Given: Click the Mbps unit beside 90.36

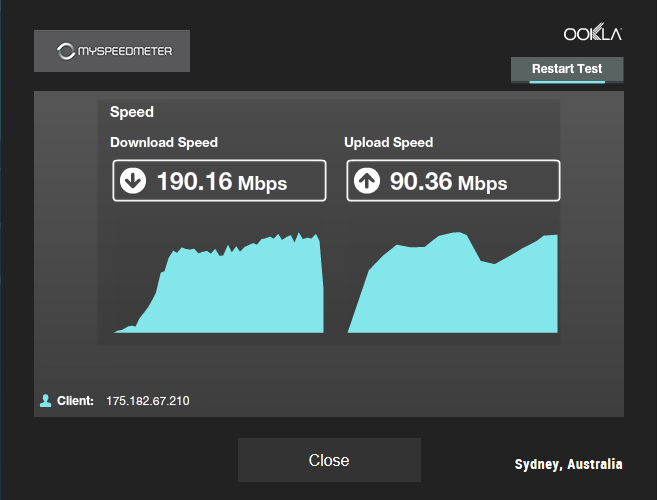Looking at the screenshot, I should click(483, 183).
